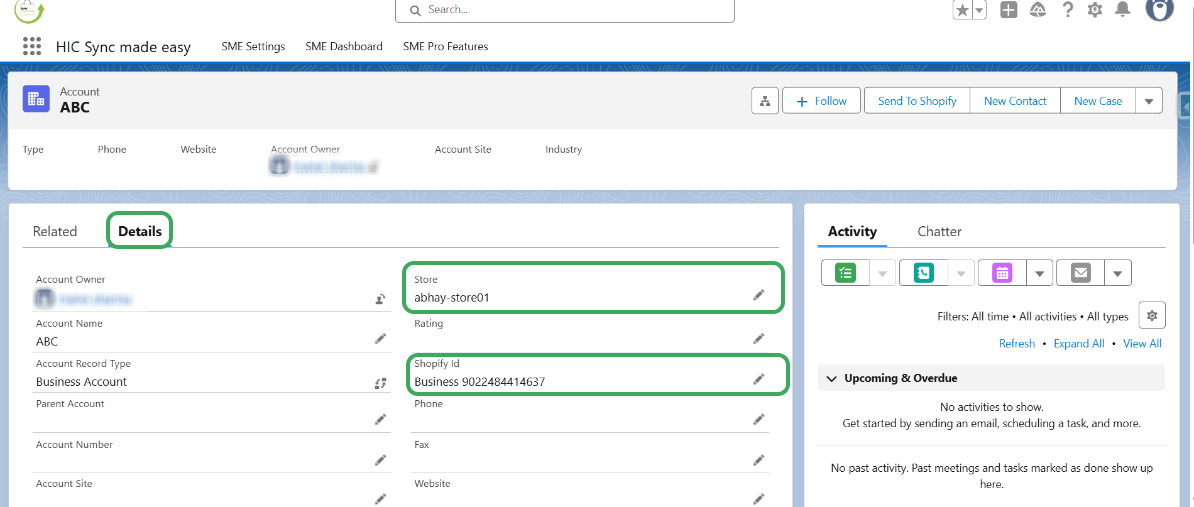Open the Setup gear icon
The image size is (1194, 507).
coord(1095,10)
